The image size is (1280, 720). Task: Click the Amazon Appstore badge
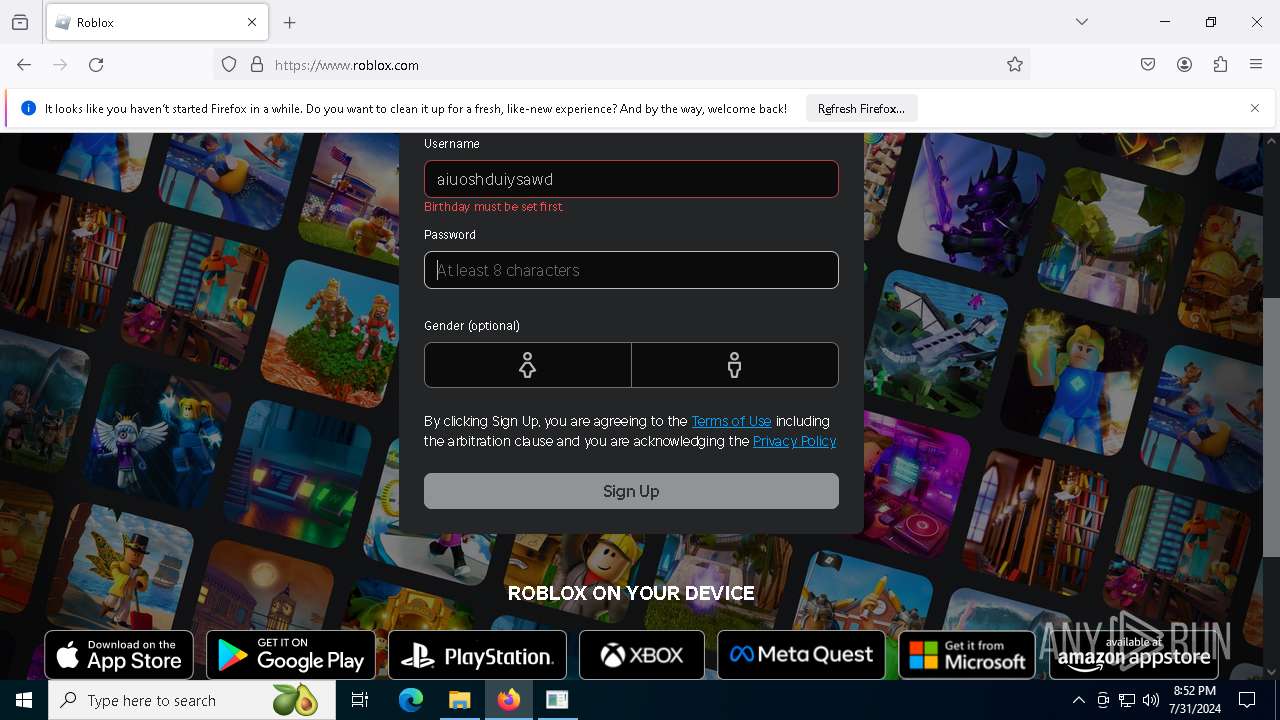[x=1134, y=655]
